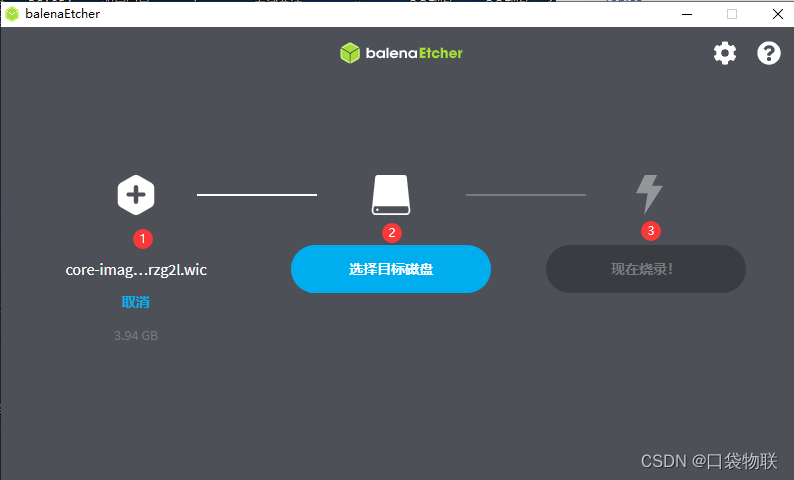Minimize the balenaEtcher window

[x=687, y=14]
